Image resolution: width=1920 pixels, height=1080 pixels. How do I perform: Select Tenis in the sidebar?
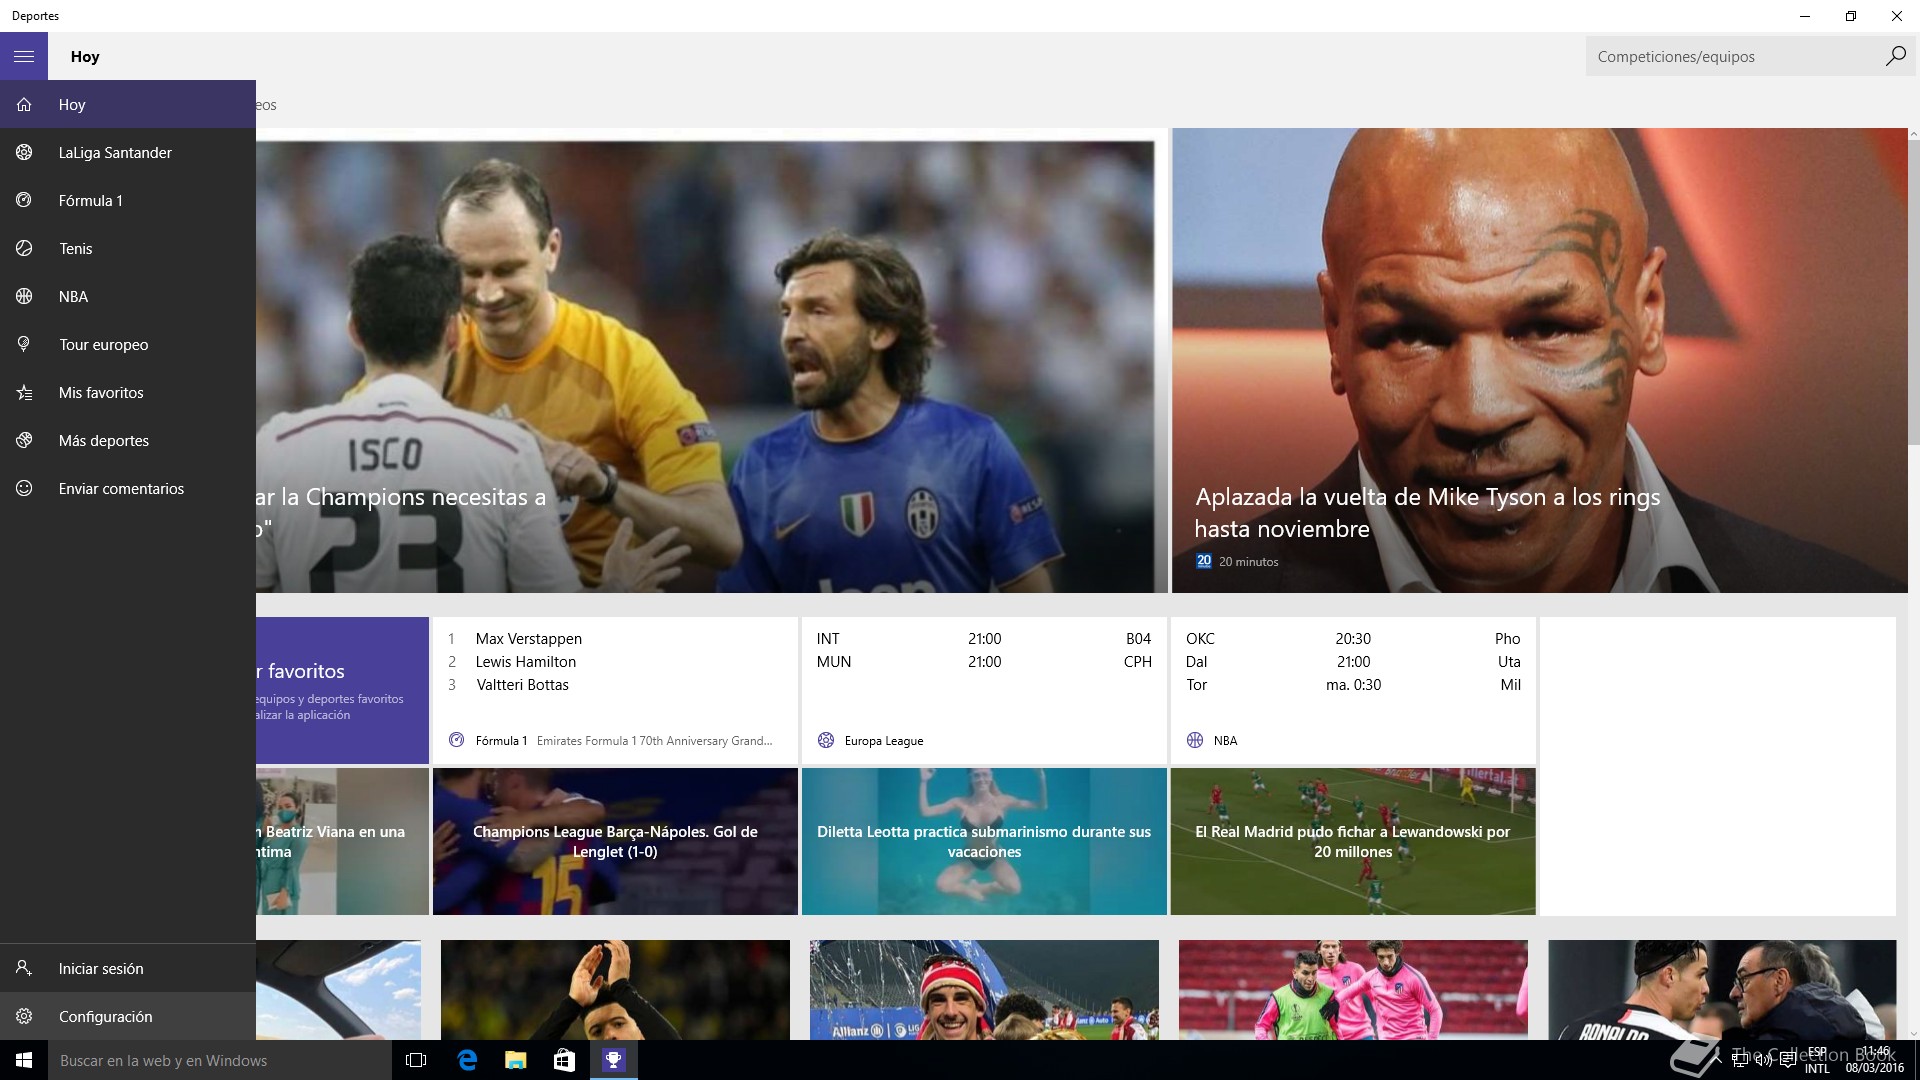click(x=128, y=248)
